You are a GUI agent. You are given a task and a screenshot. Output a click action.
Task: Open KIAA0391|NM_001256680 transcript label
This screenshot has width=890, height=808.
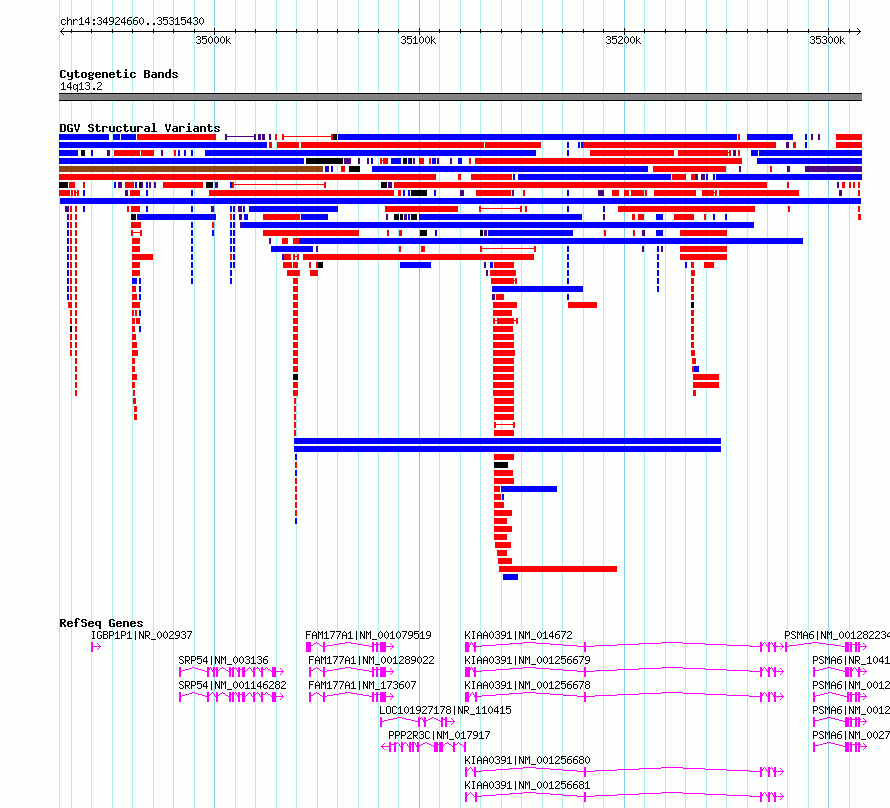point(527,760)
